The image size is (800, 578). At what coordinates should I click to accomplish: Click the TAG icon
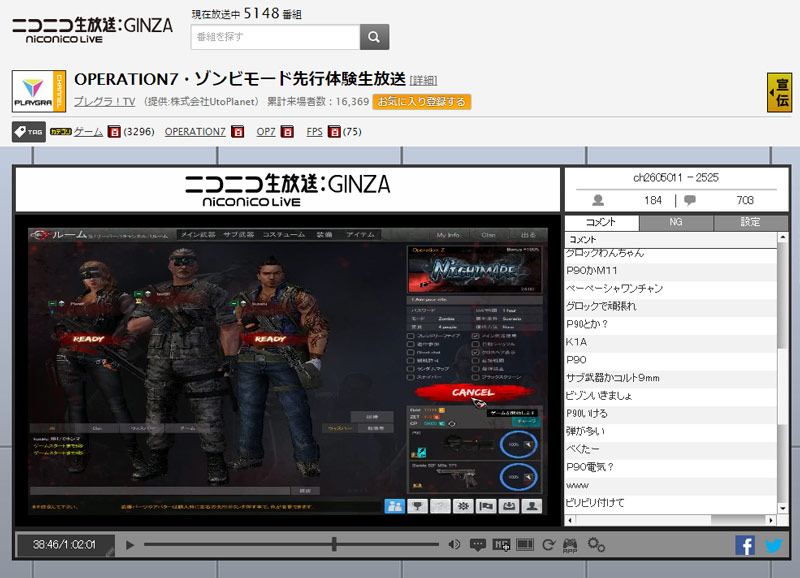[29, 132]
